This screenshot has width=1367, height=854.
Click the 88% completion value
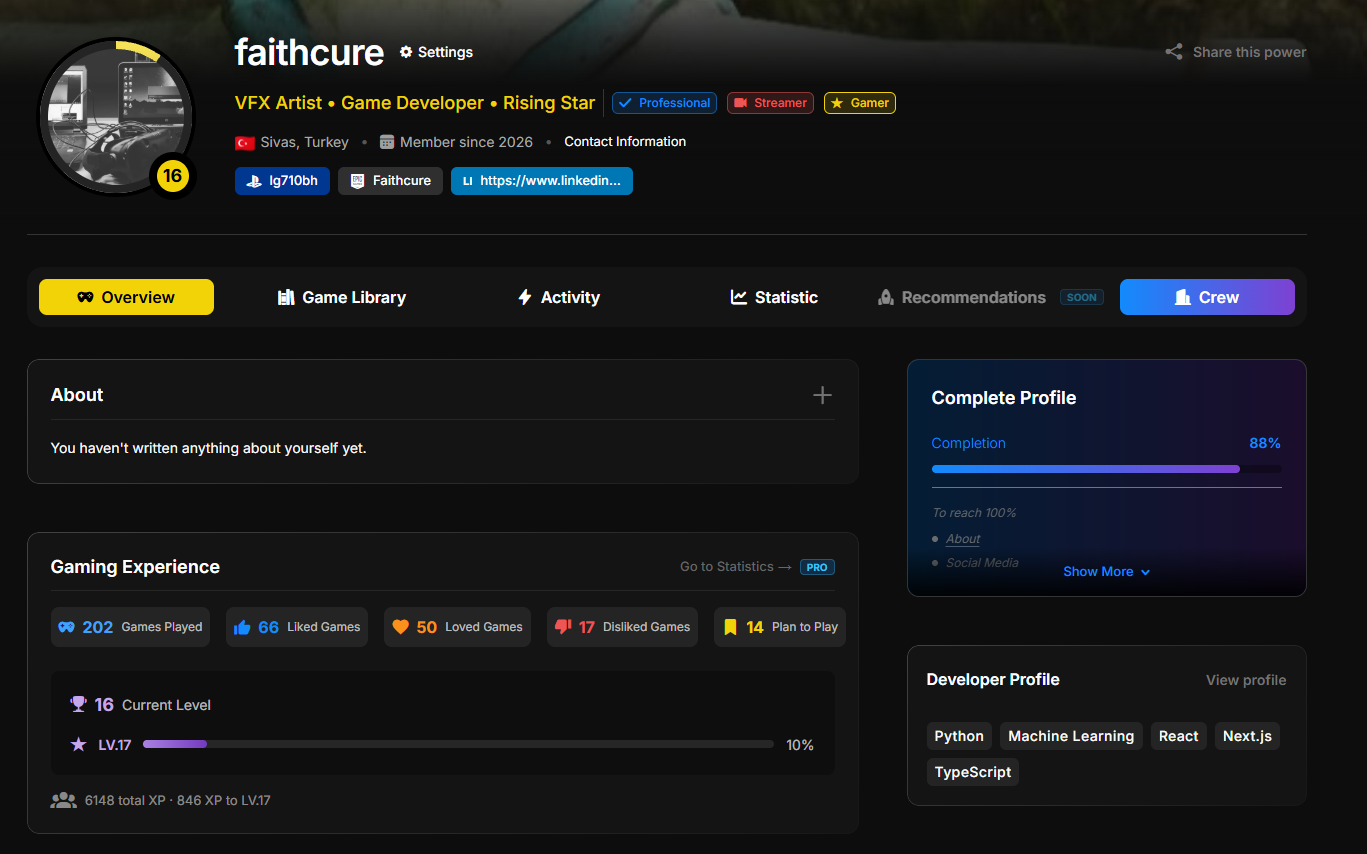click(1265, 443)
